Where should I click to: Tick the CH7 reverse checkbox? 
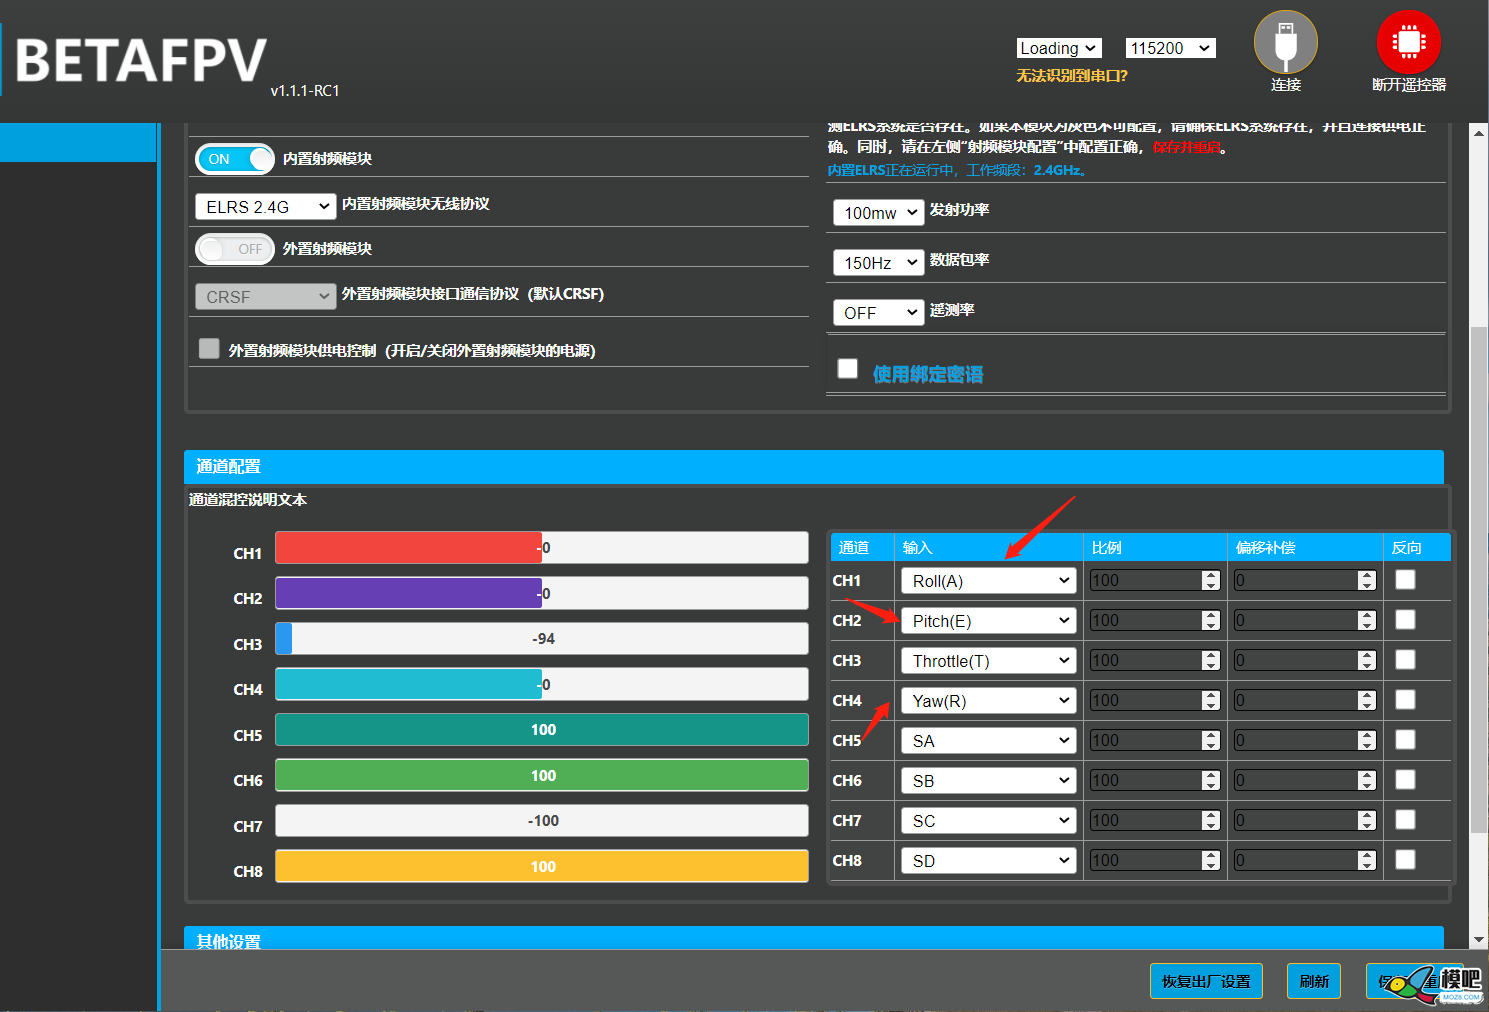[1405, 819]
